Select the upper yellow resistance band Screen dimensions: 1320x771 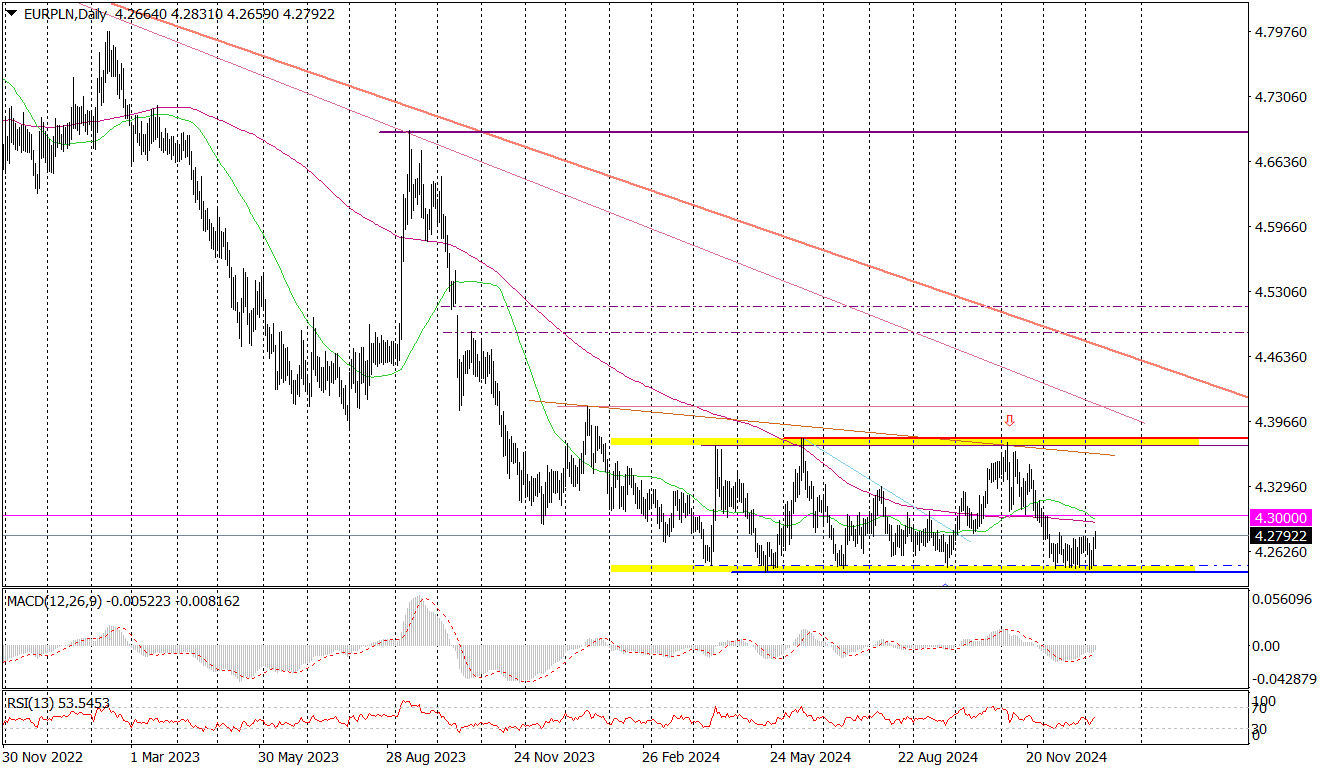point(905,441)
